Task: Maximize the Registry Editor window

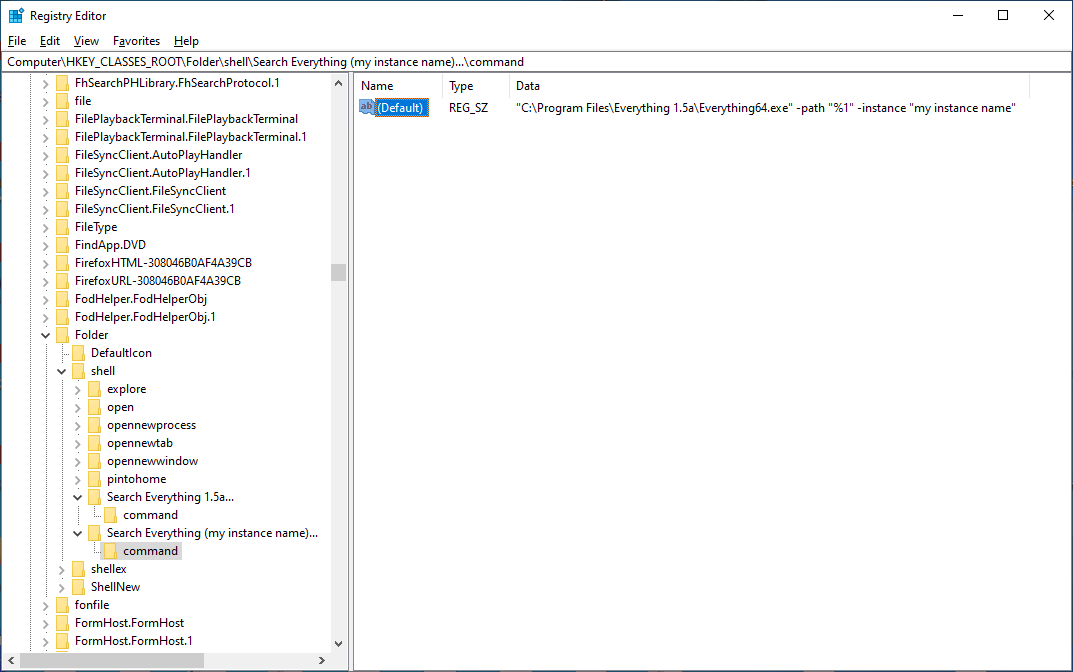Action: coord(1003,15)
